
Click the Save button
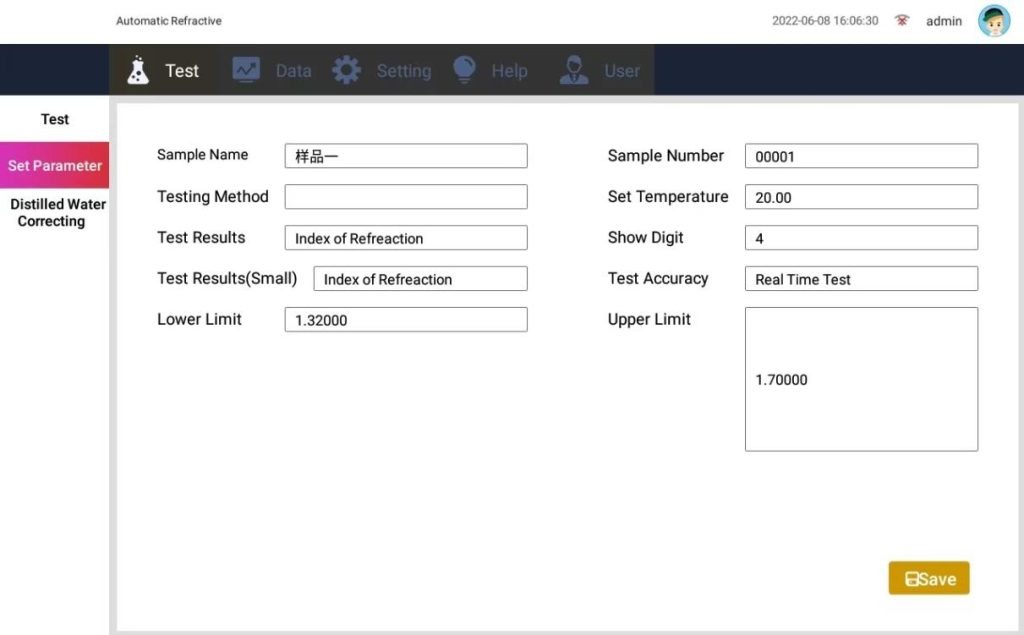(929, 578)
